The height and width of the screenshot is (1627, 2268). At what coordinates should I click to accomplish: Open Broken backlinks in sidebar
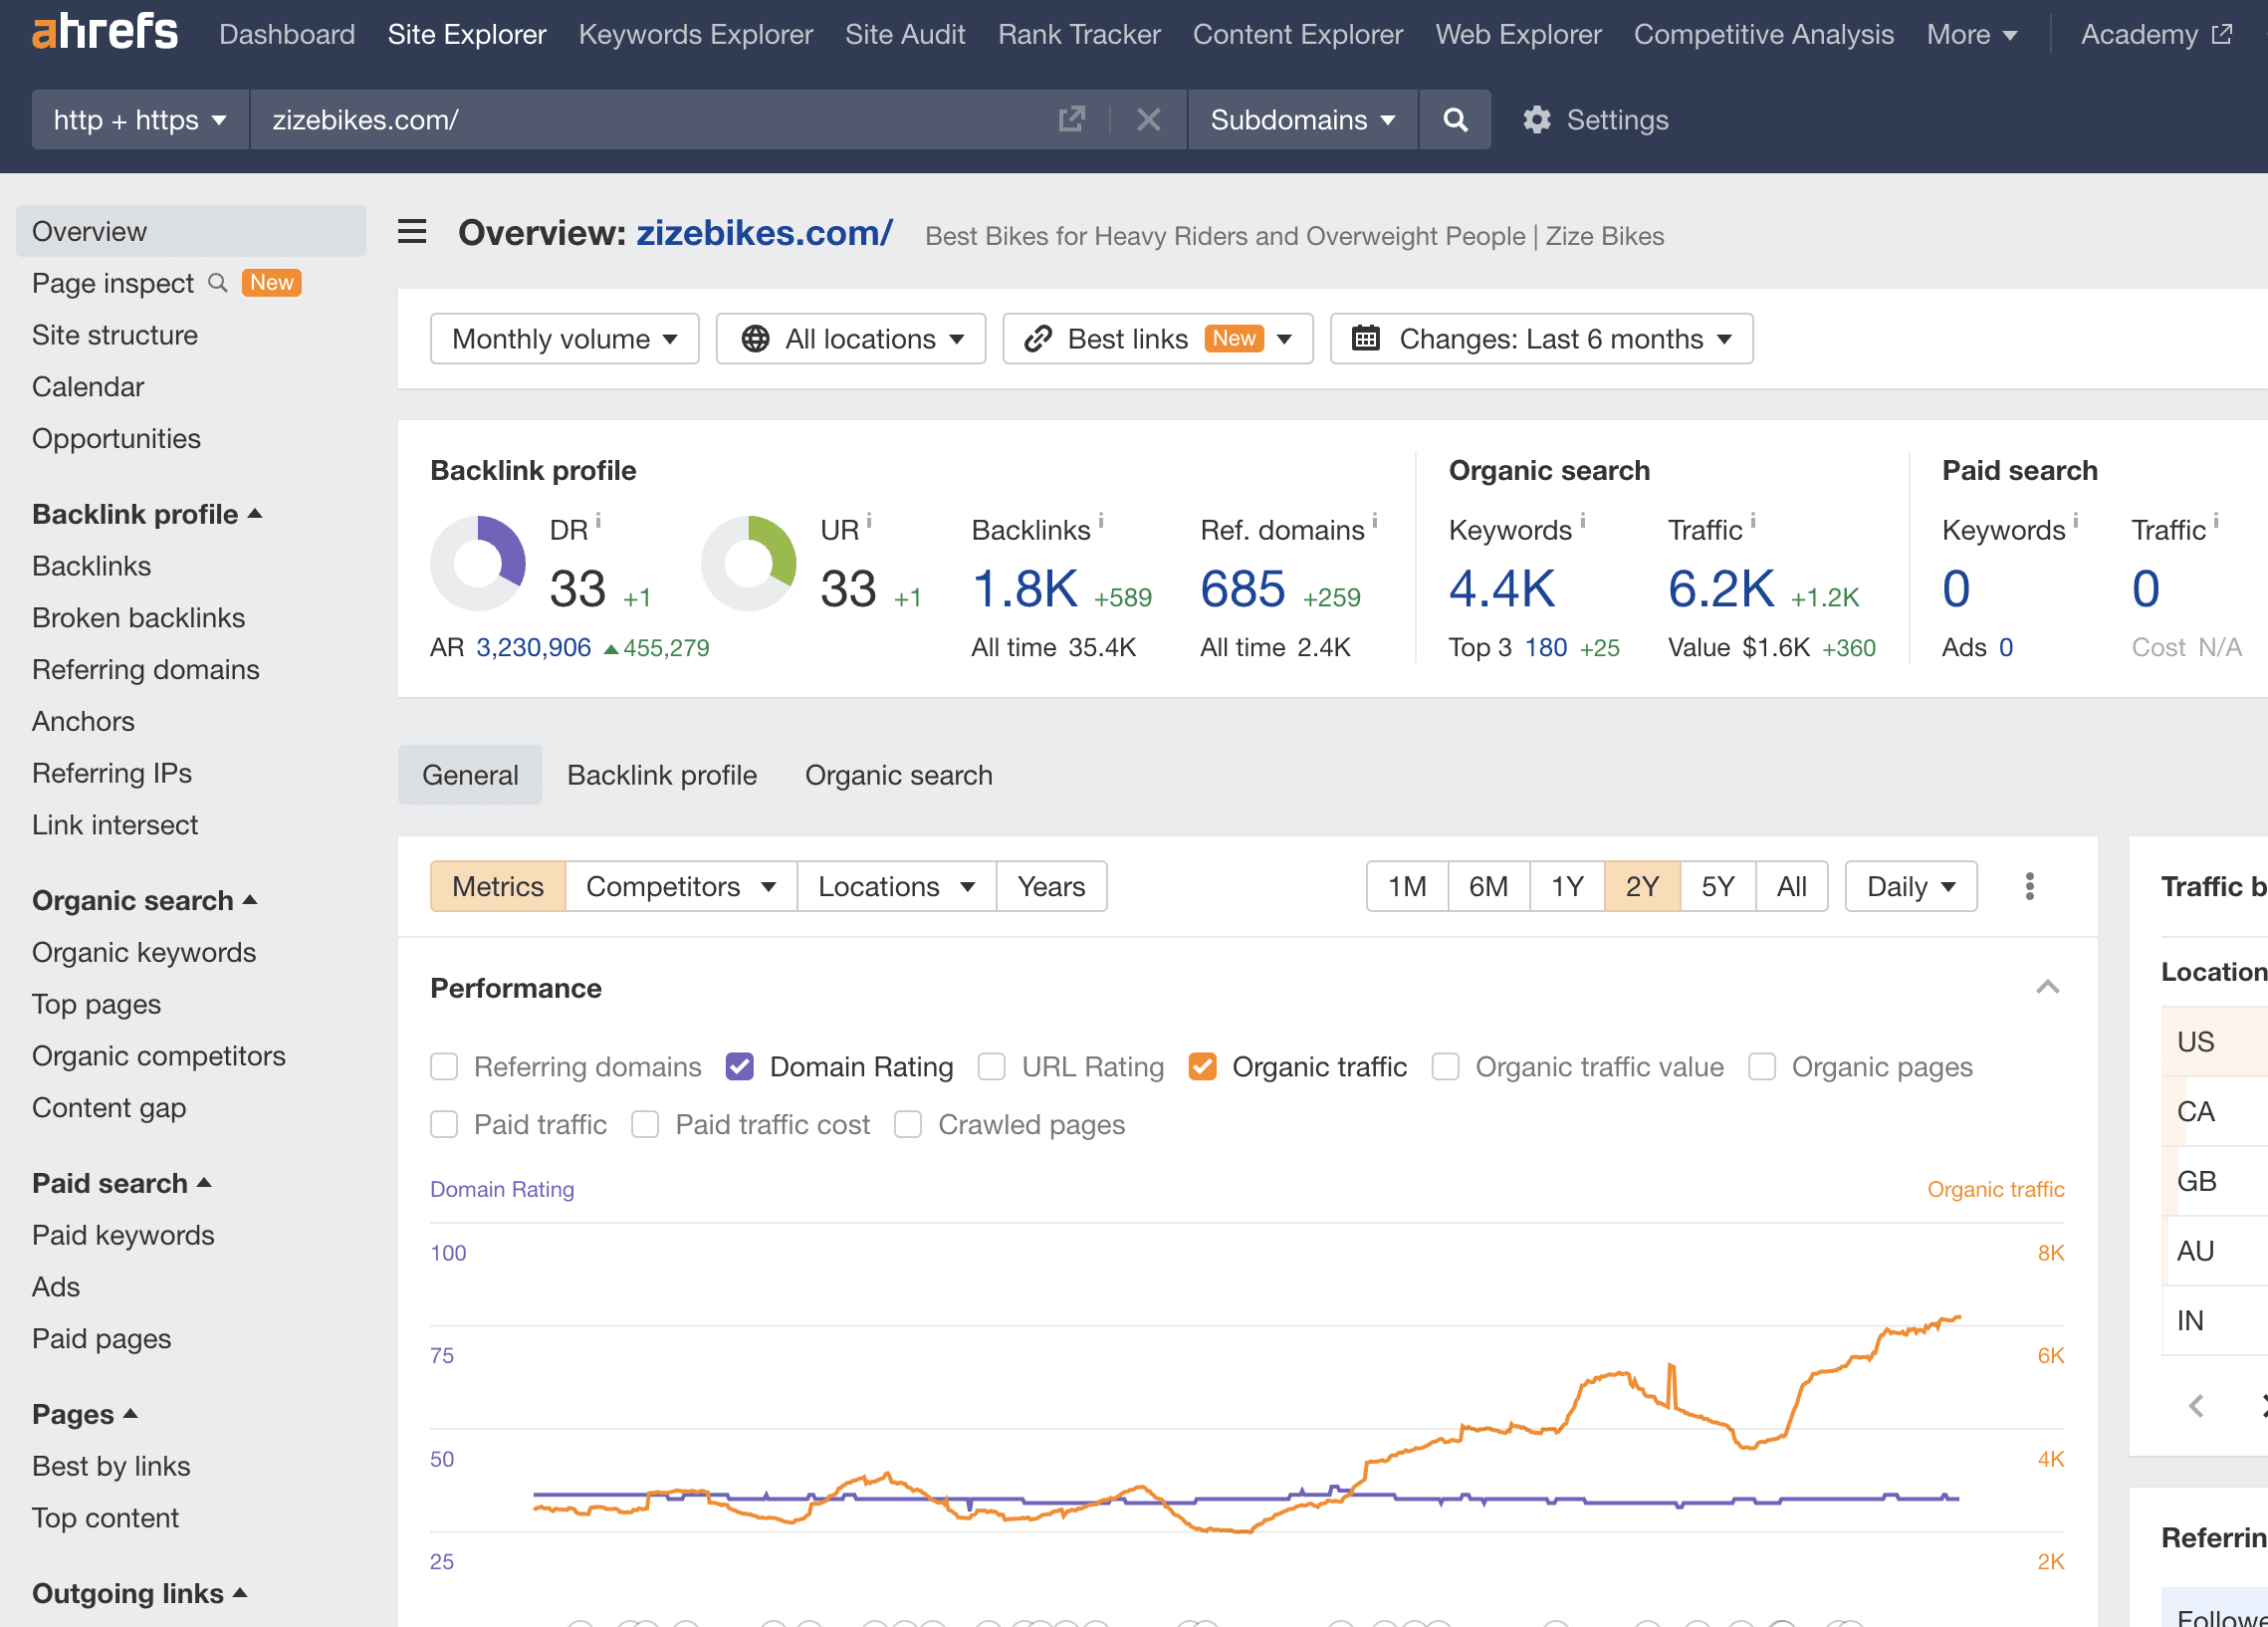[138, 618]
